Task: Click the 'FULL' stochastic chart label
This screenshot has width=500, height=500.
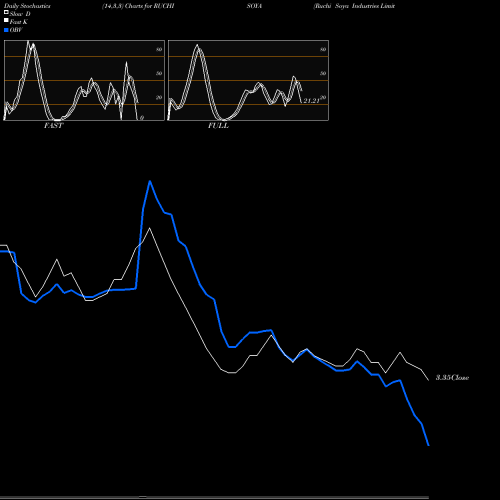Action: [x=218, y=126]
